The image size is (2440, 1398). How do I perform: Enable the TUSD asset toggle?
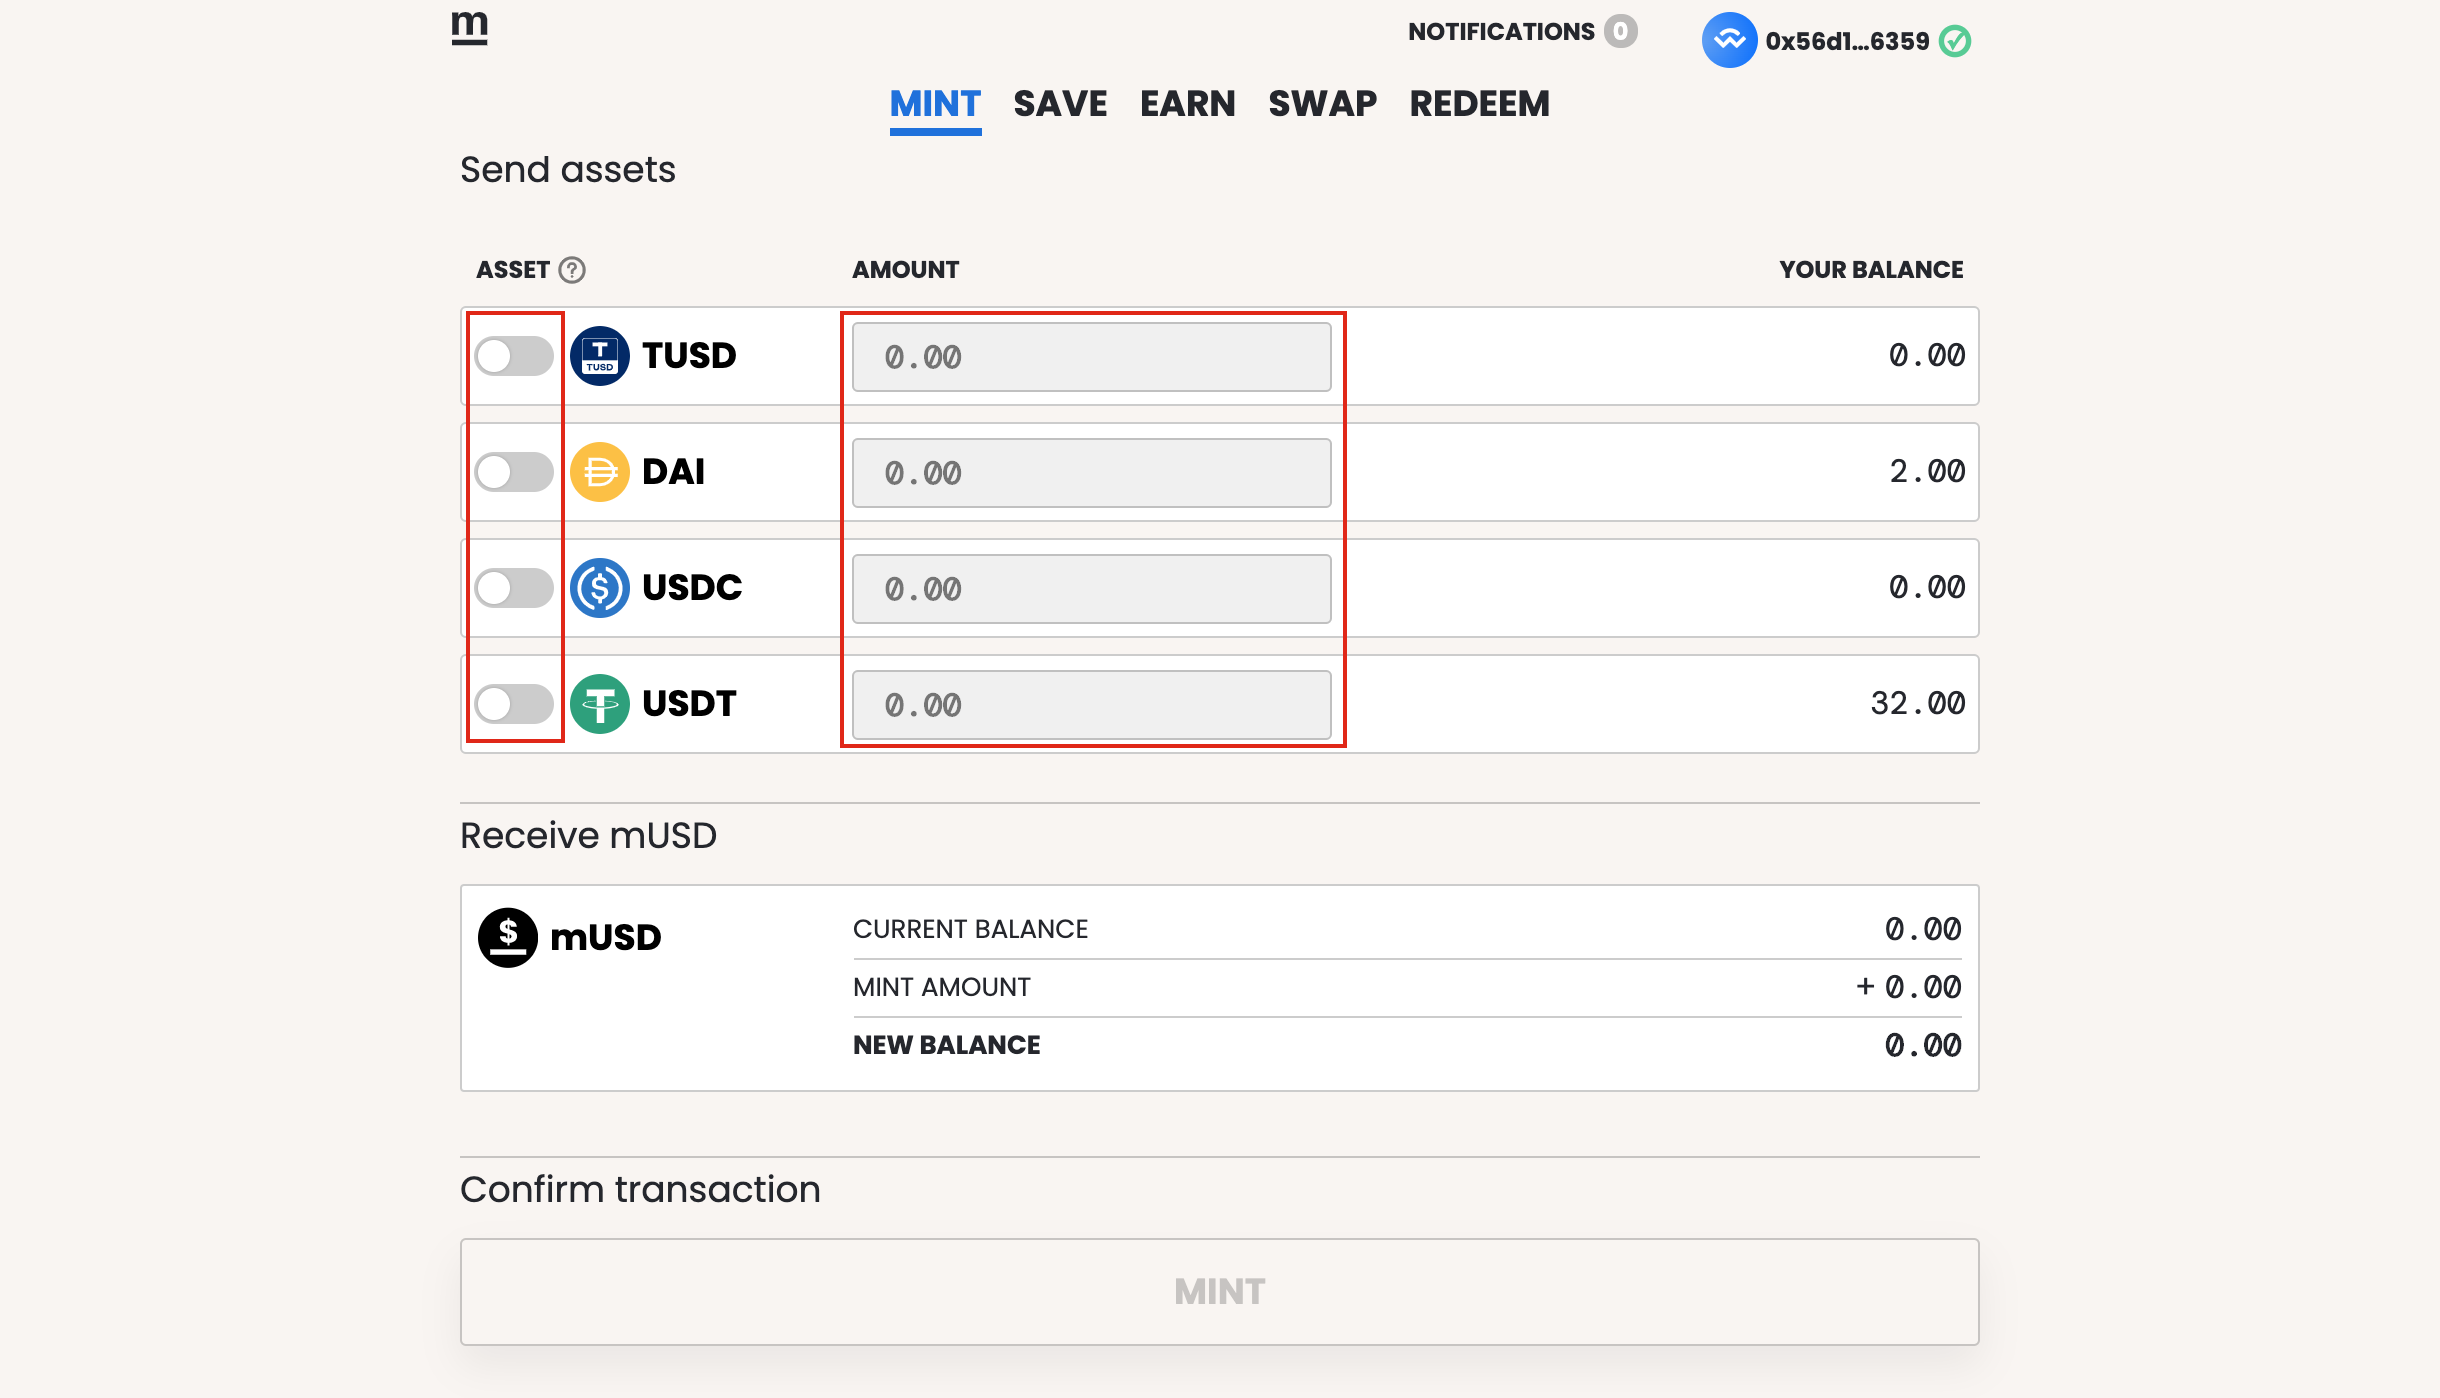(514, 356)
